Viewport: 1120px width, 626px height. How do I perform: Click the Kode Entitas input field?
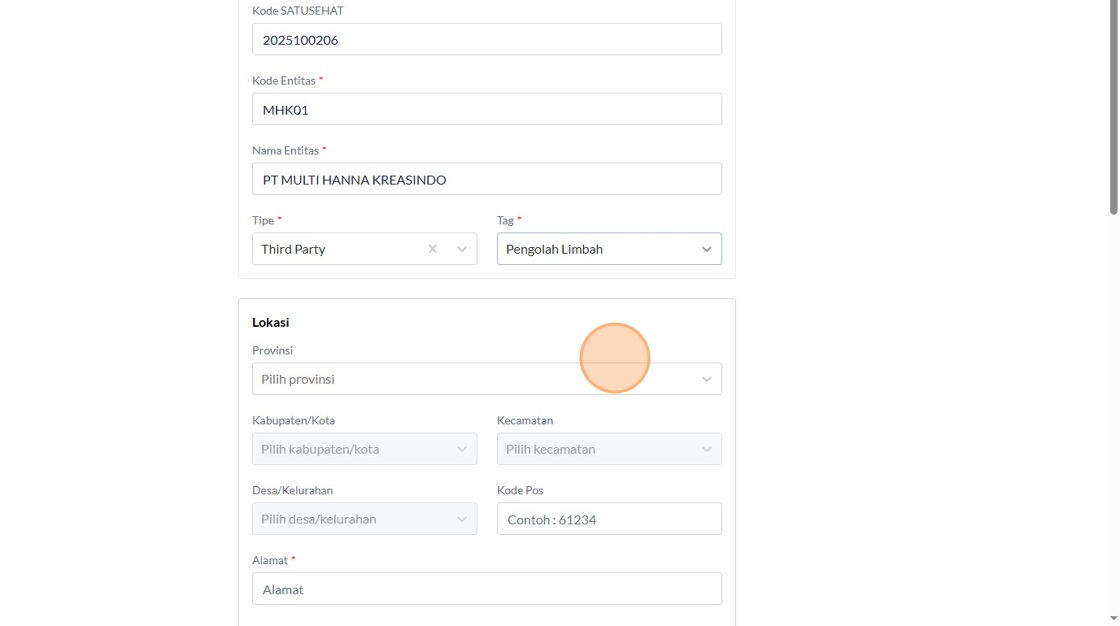pyautogui.click(x=486, y=110)
